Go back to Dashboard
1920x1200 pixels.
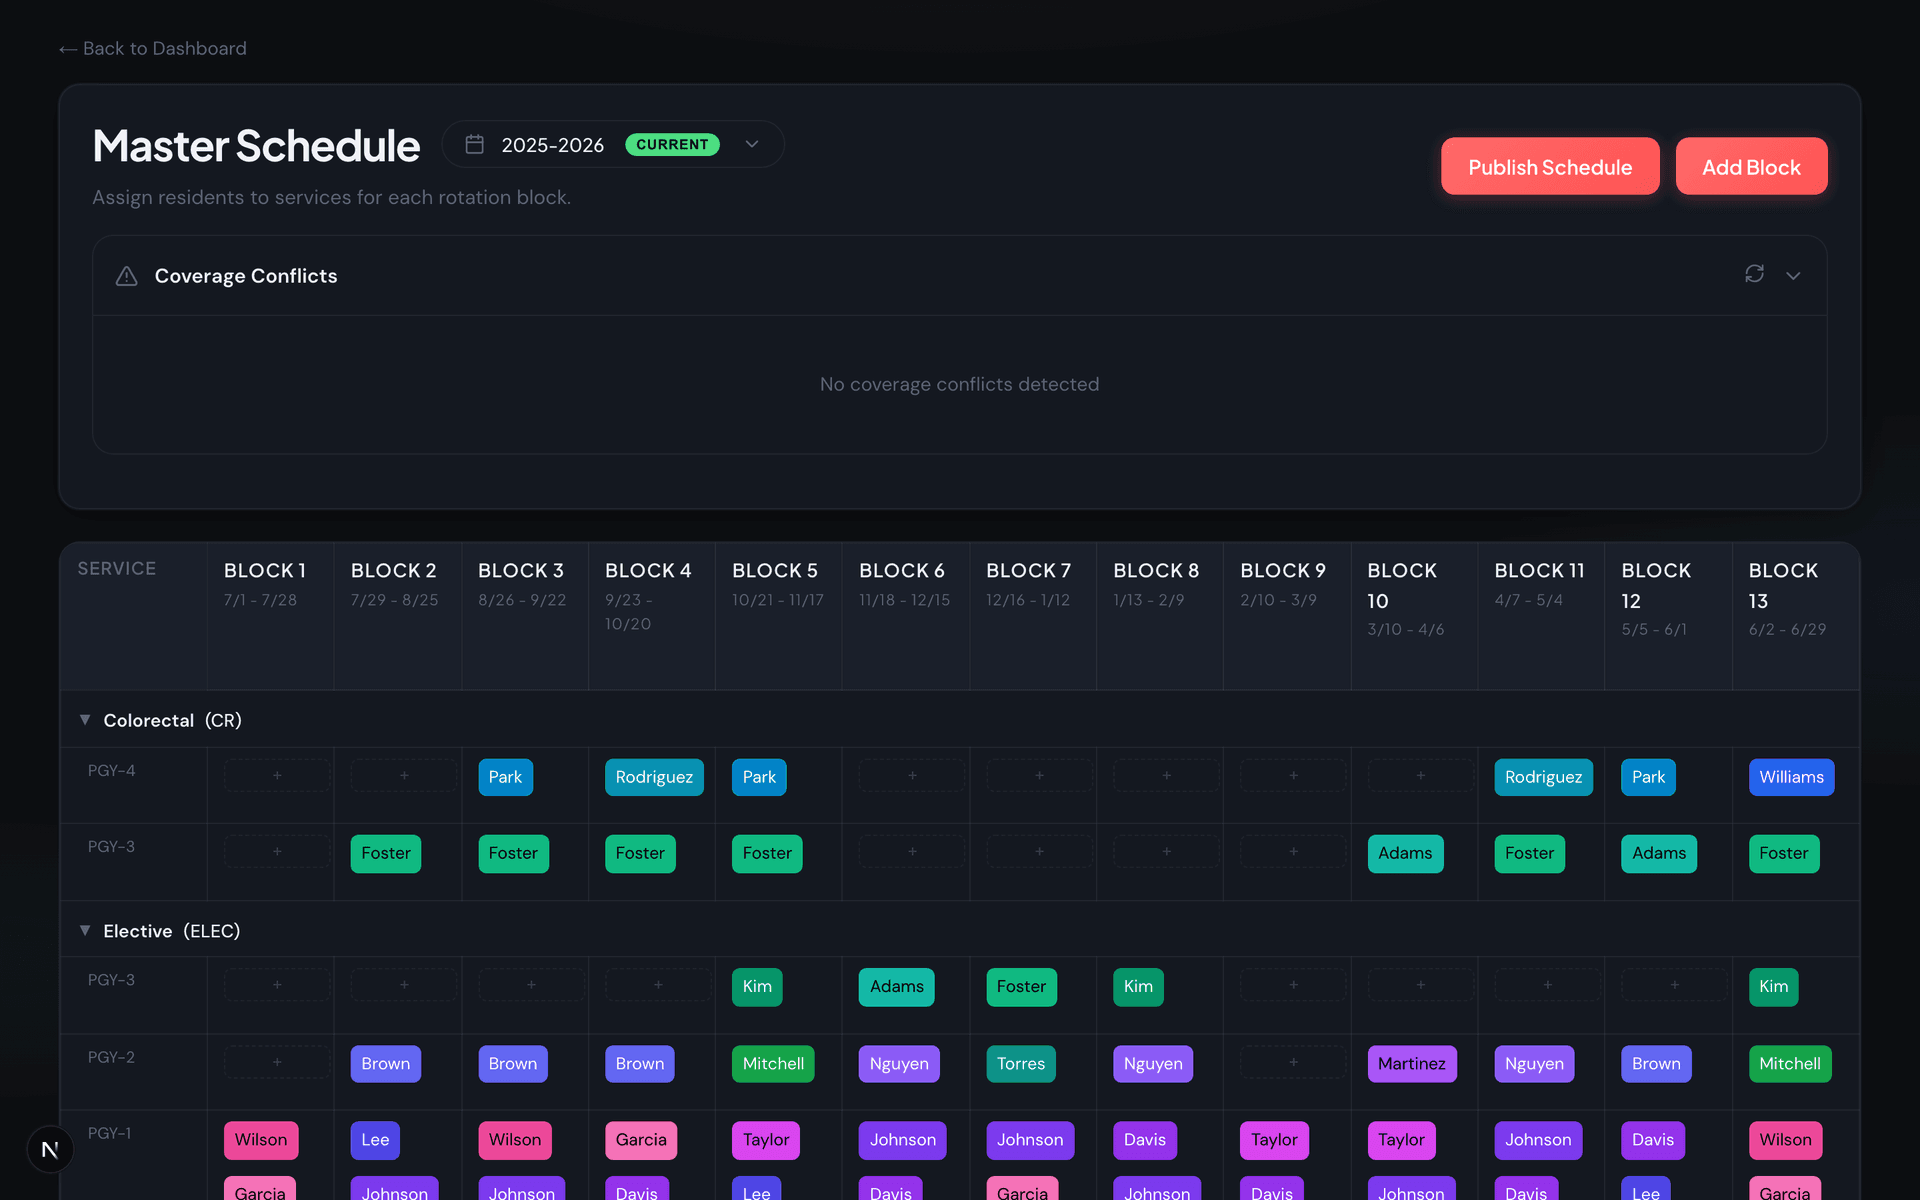152,48
